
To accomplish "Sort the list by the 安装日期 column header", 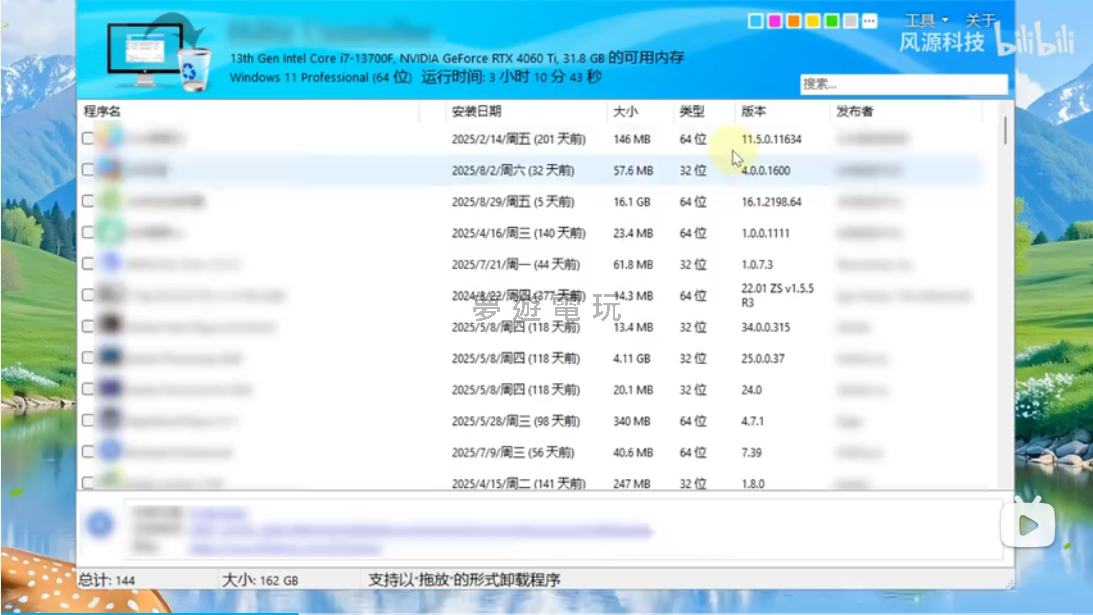I will click(476, 111).
